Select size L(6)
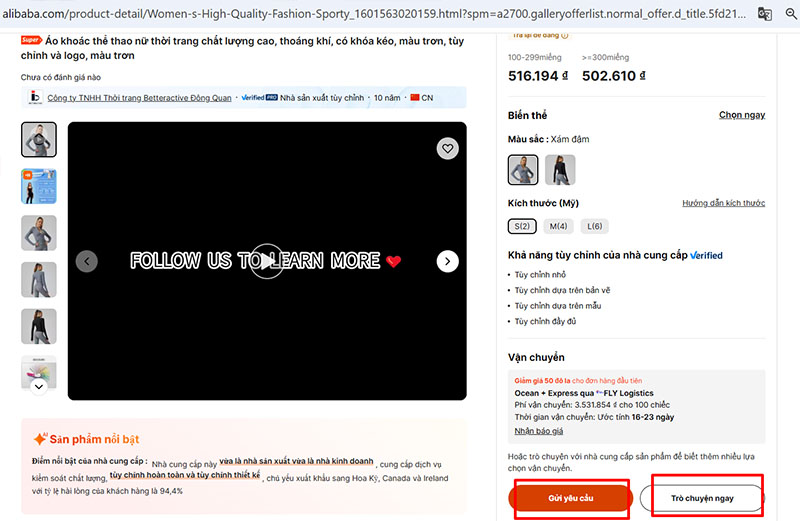Image resolution: width=800 pixels, height=521 pixels. tap(593, 226)
